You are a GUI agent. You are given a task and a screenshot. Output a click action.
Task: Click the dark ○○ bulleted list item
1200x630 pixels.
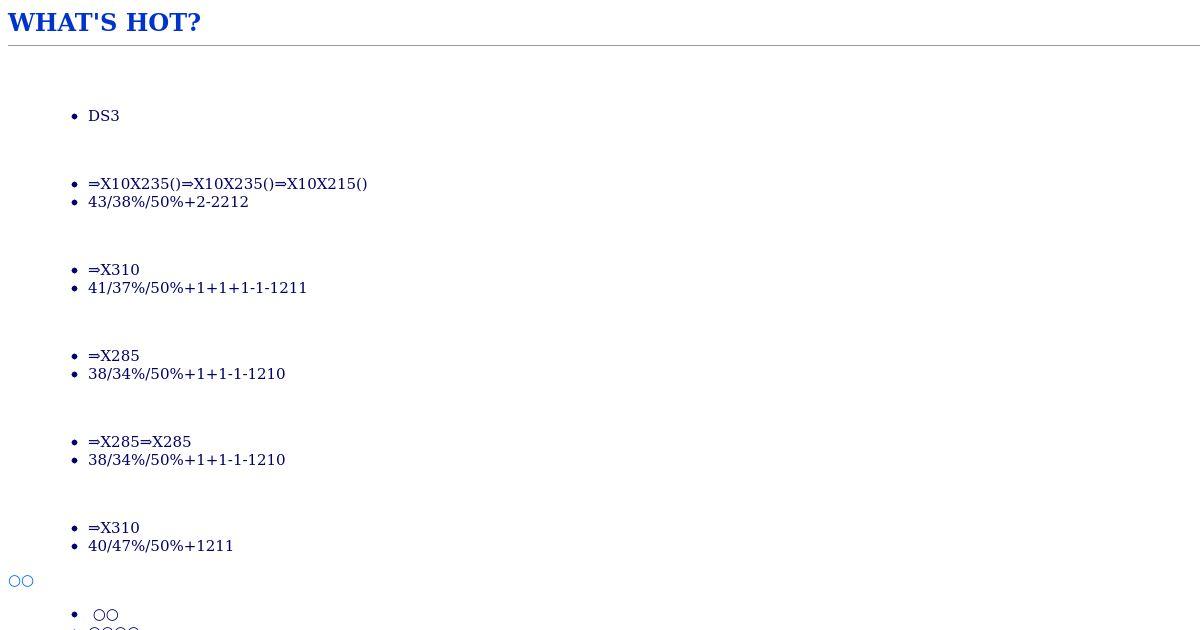click(x=106, y=615)
